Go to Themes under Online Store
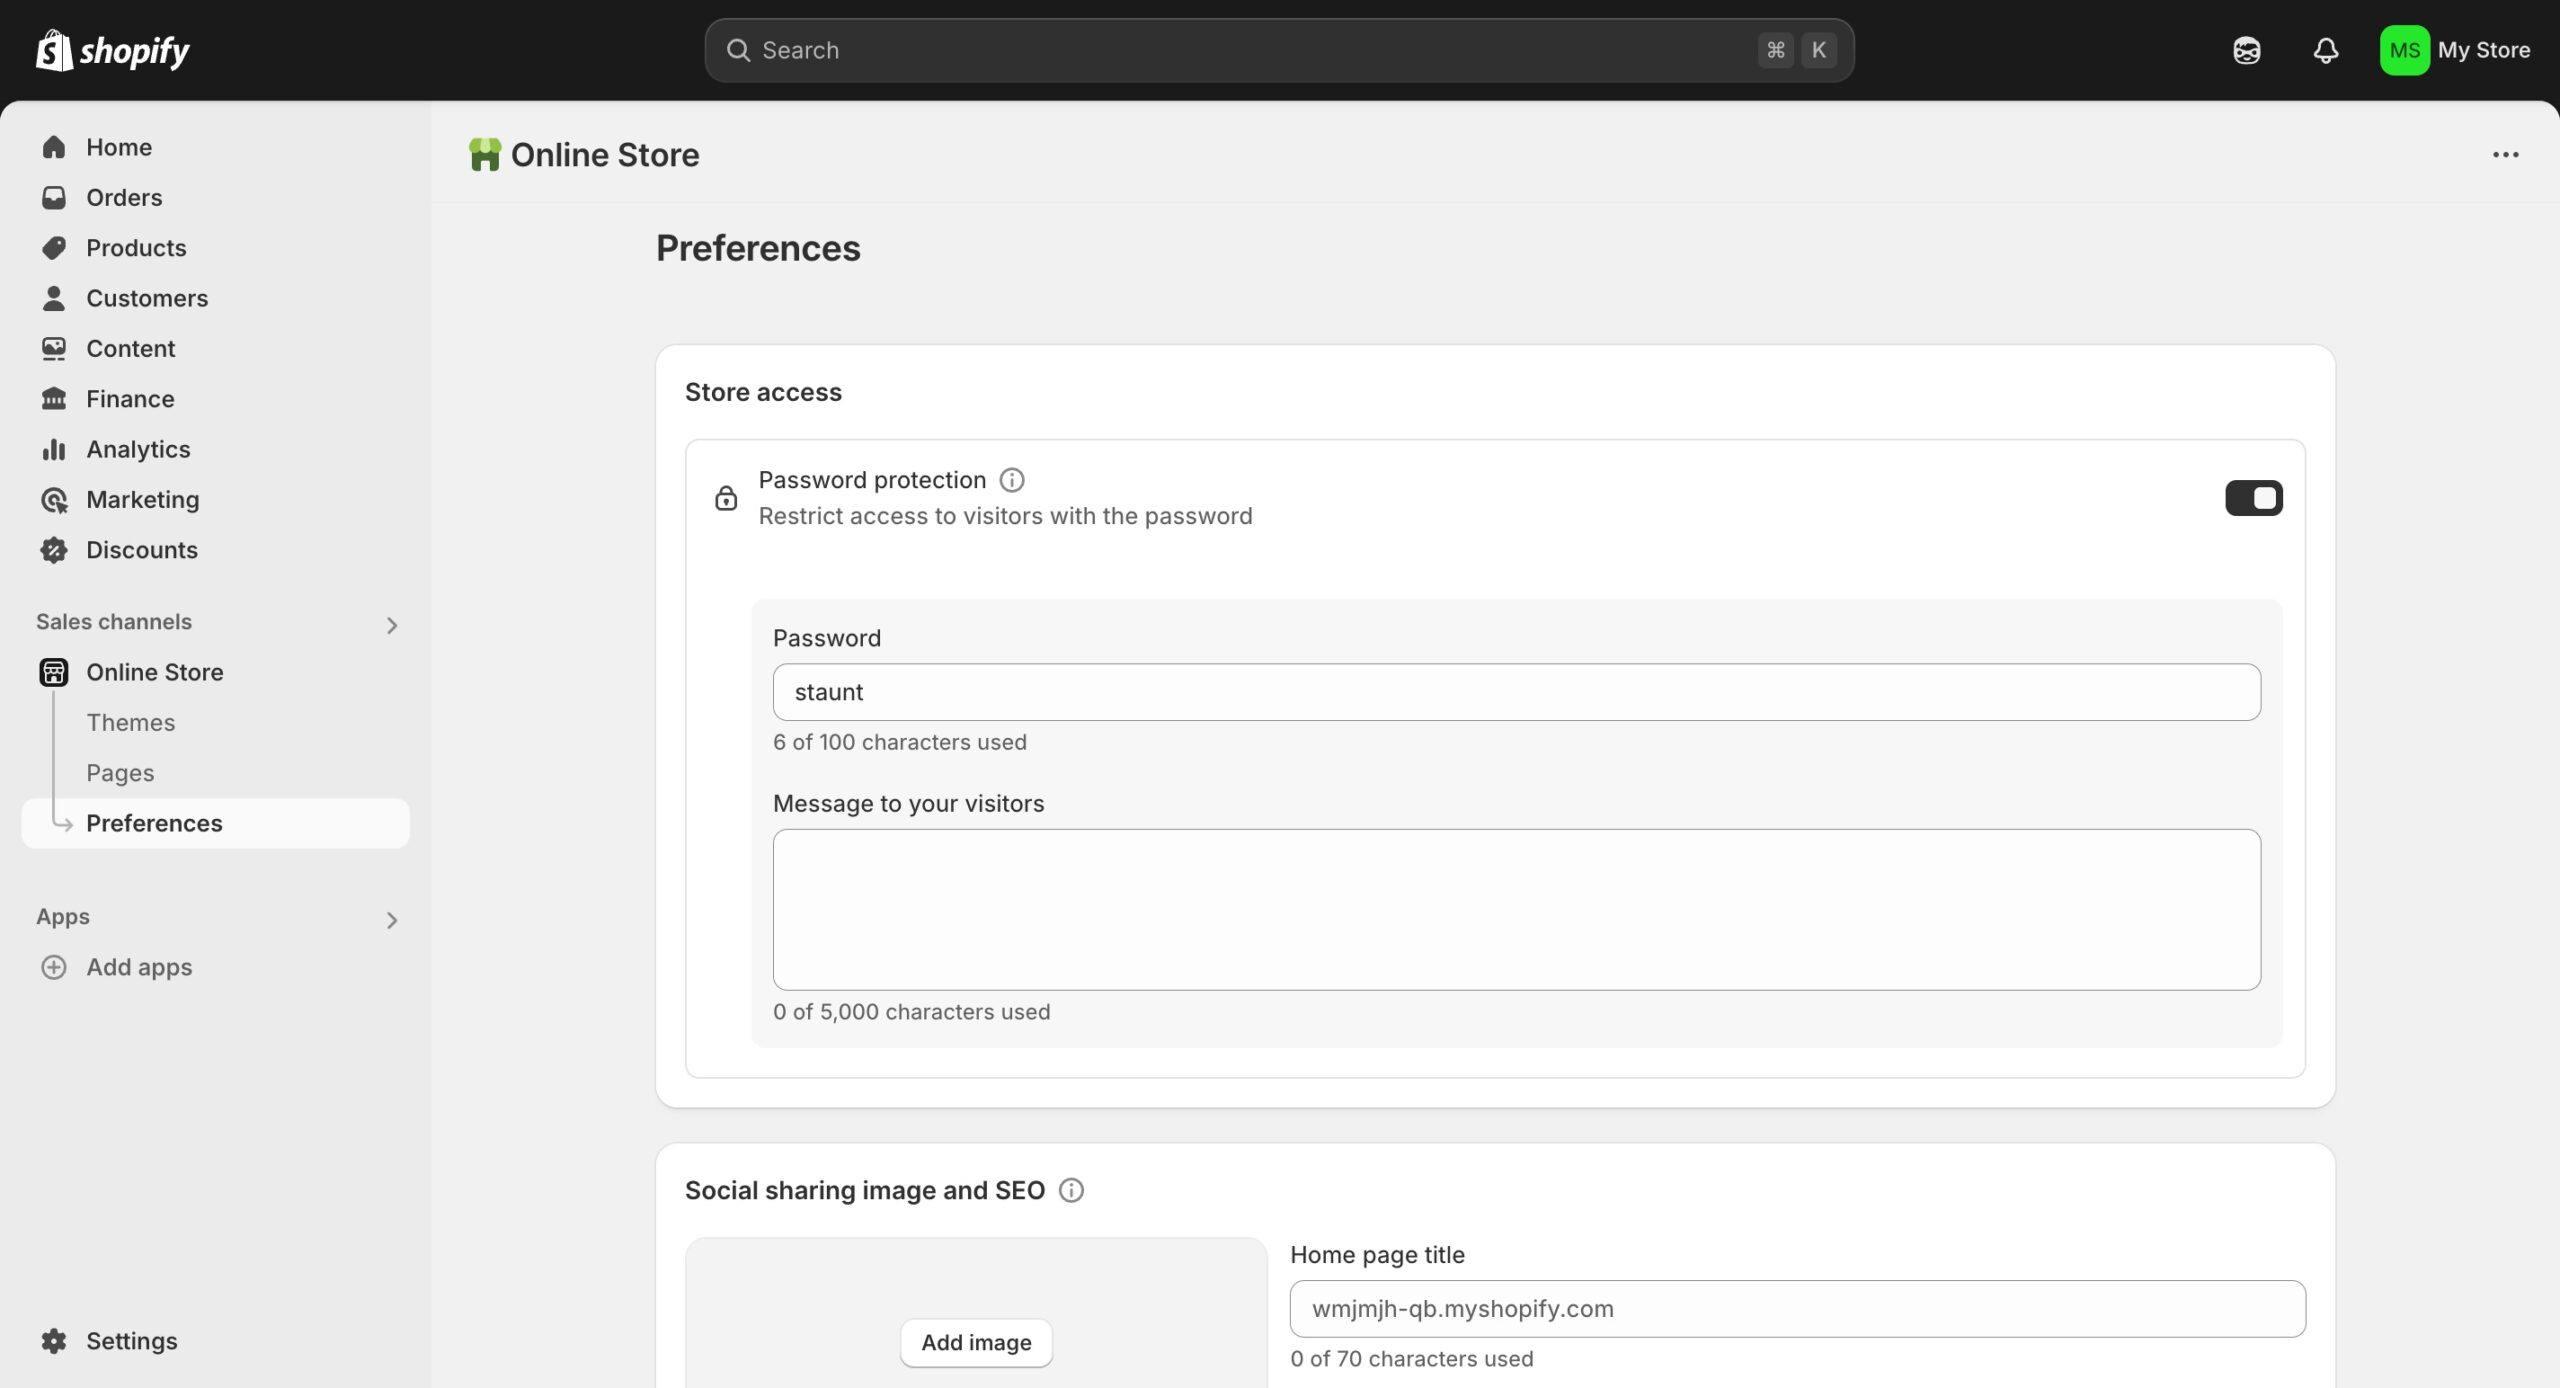The height and width of the screenshot is (1388, 2560). click(130, 722)
